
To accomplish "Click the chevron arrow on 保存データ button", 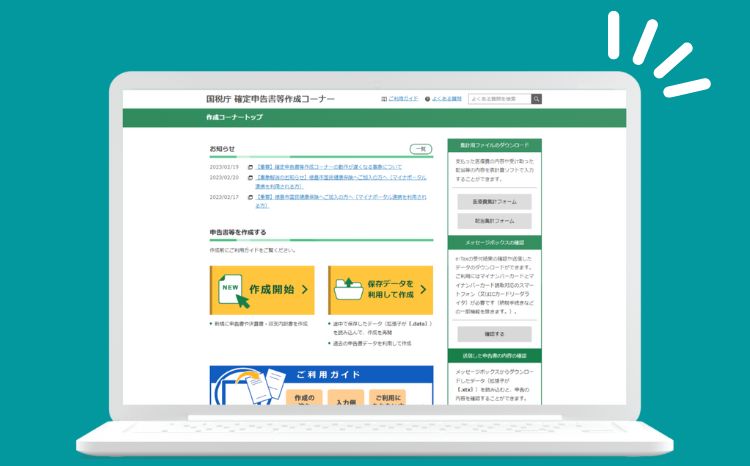I will click(x=423, y=289).
